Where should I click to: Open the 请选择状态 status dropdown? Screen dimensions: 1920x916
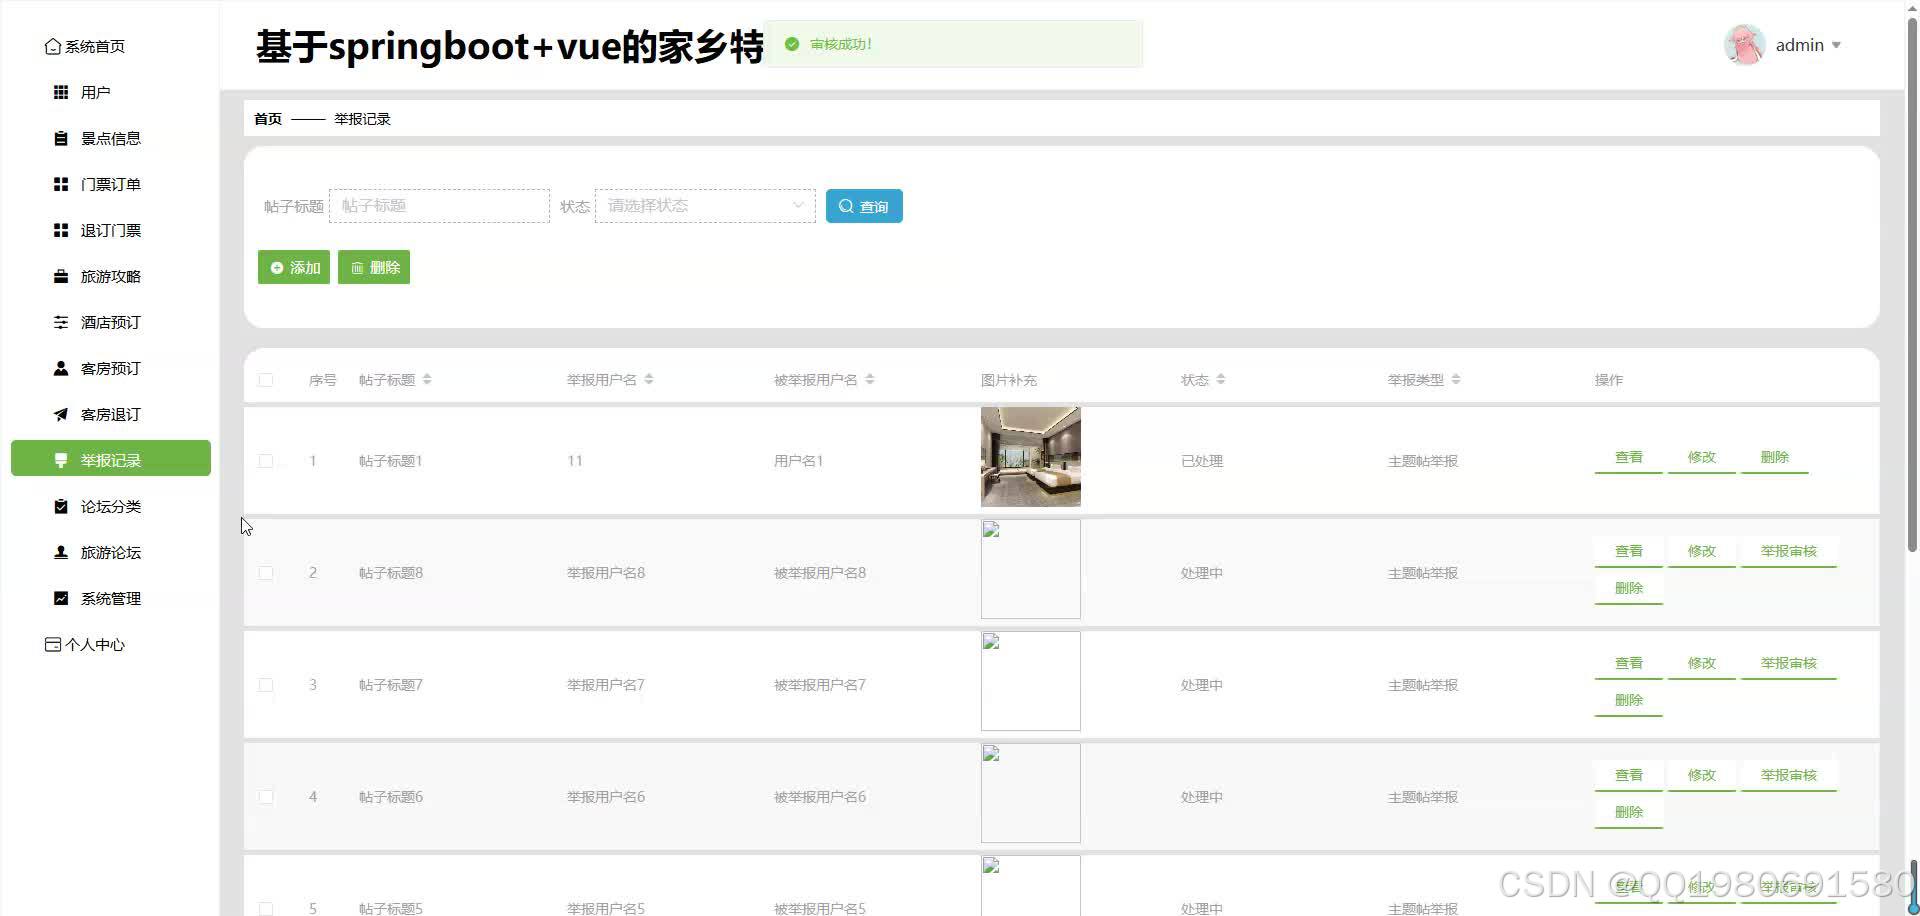tap(705, 206)
